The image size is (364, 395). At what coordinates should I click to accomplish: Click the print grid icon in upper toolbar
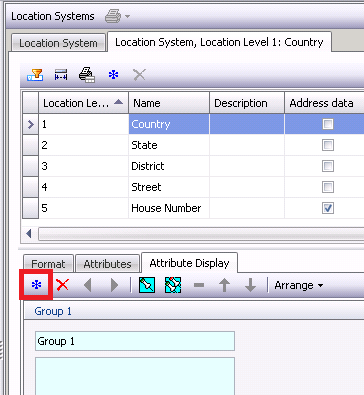(x=87, y=75)
